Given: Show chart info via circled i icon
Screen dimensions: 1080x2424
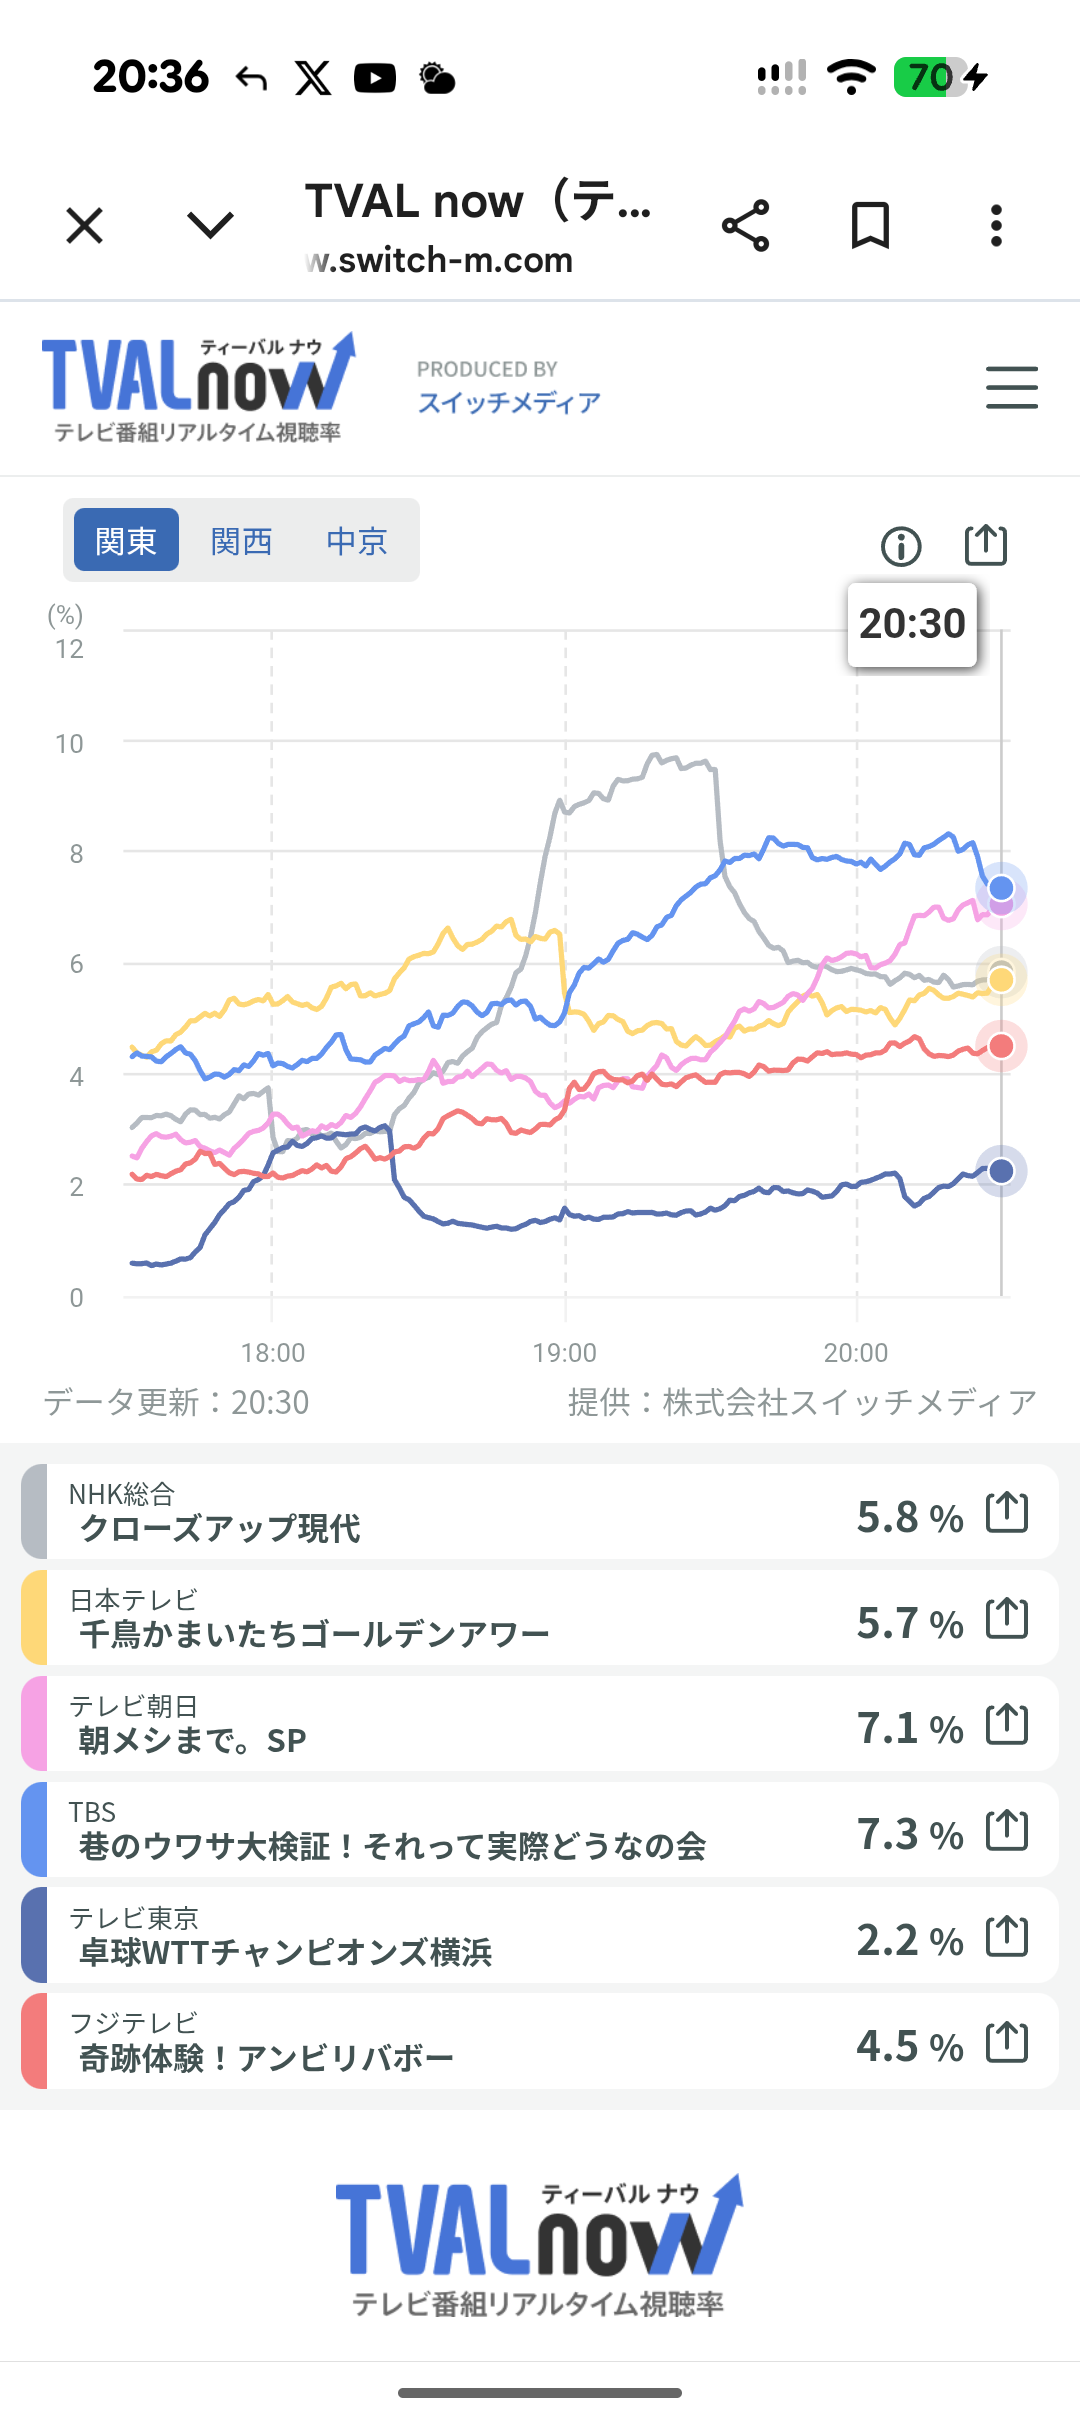Looking at the screenshot, I should pyautogui.click(x=901, y=546).
